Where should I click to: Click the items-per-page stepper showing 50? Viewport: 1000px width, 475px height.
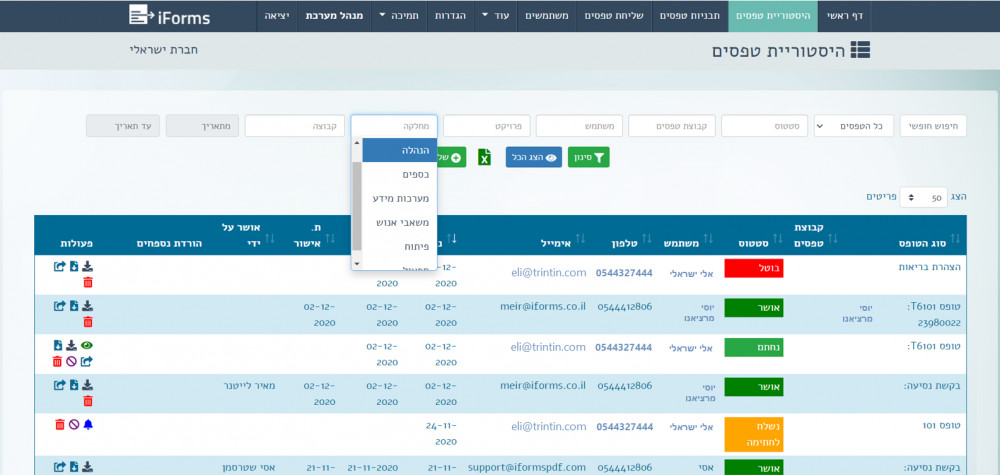click(x=923, y=197)
